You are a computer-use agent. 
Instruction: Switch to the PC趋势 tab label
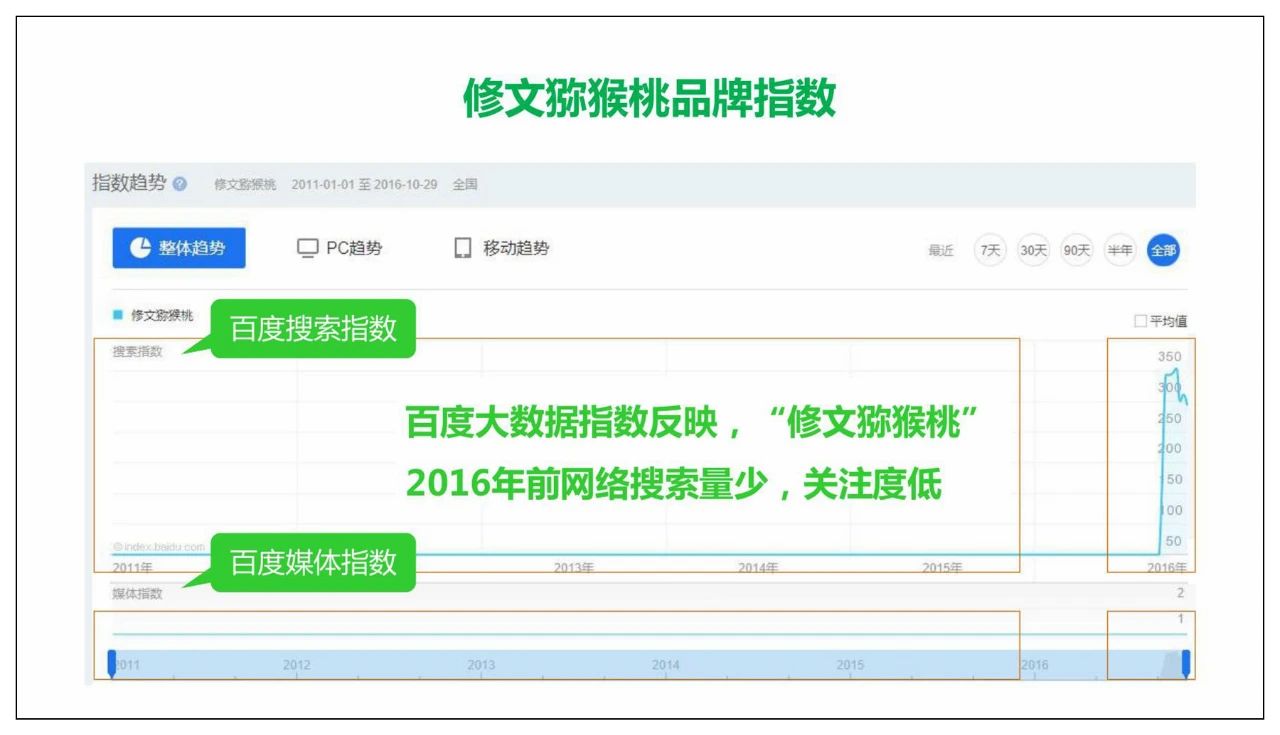coord(353,249)
